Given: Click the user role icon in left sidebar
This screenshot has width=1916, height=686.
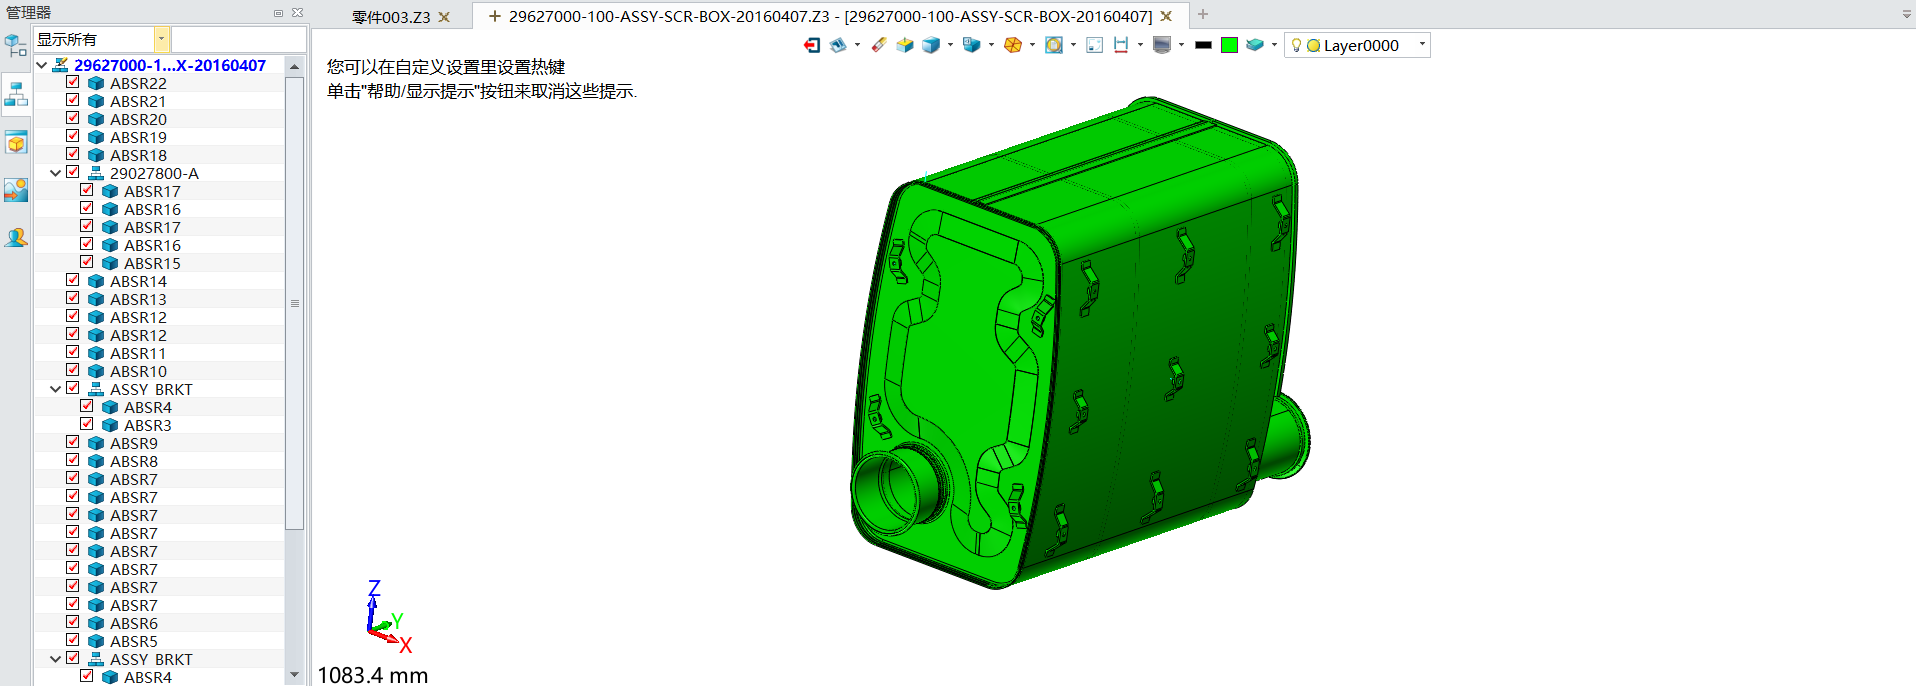Looking at the screenshot, I should (16, 238).
